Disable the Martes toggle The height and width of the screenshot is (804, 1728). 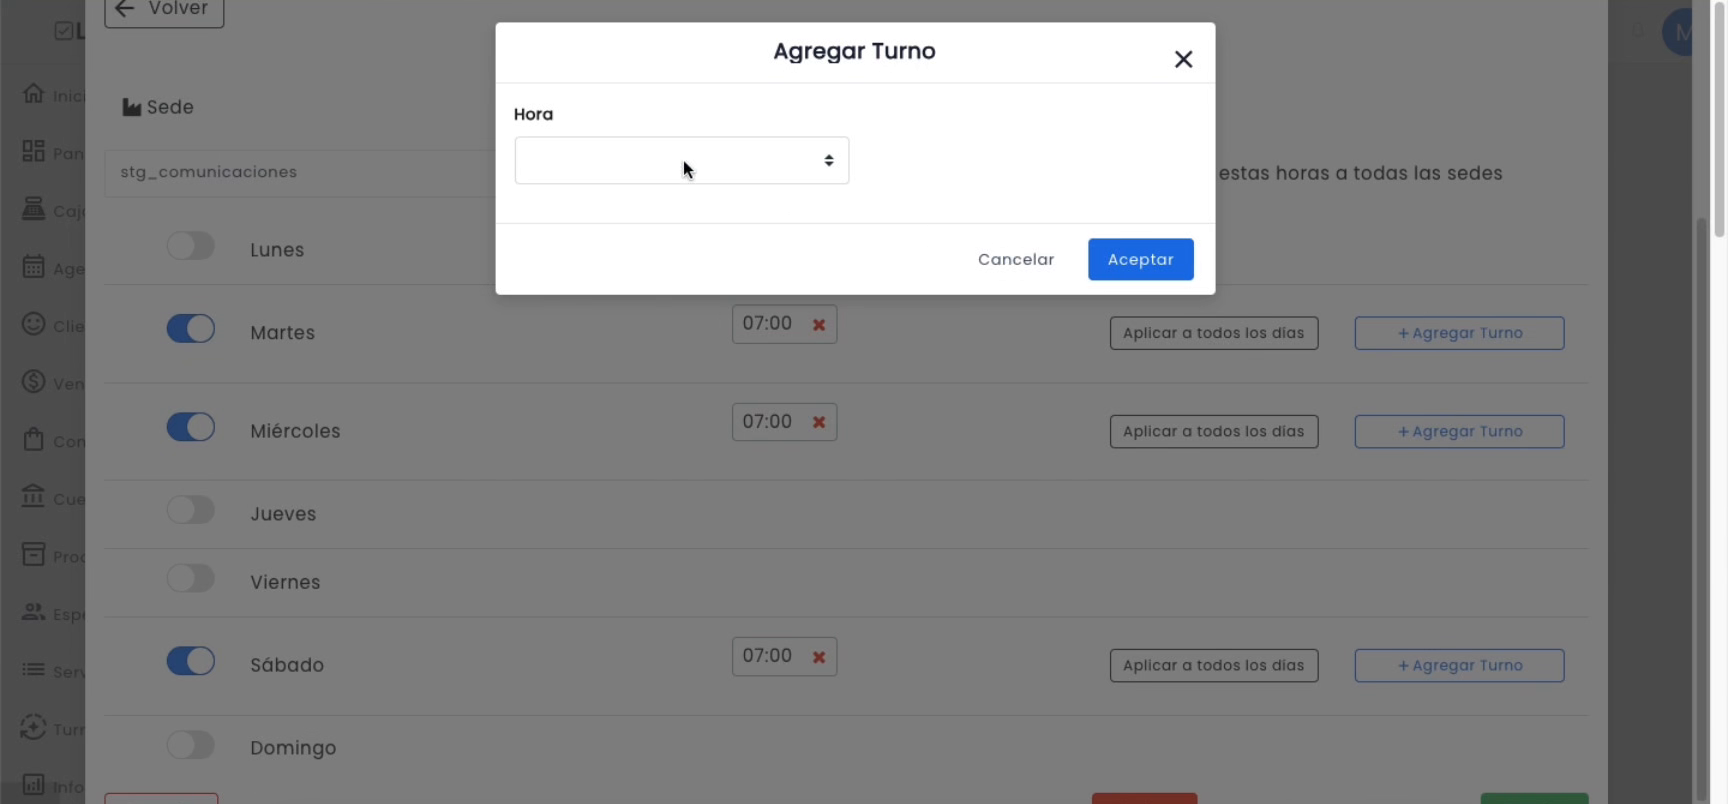pos(190,329)
